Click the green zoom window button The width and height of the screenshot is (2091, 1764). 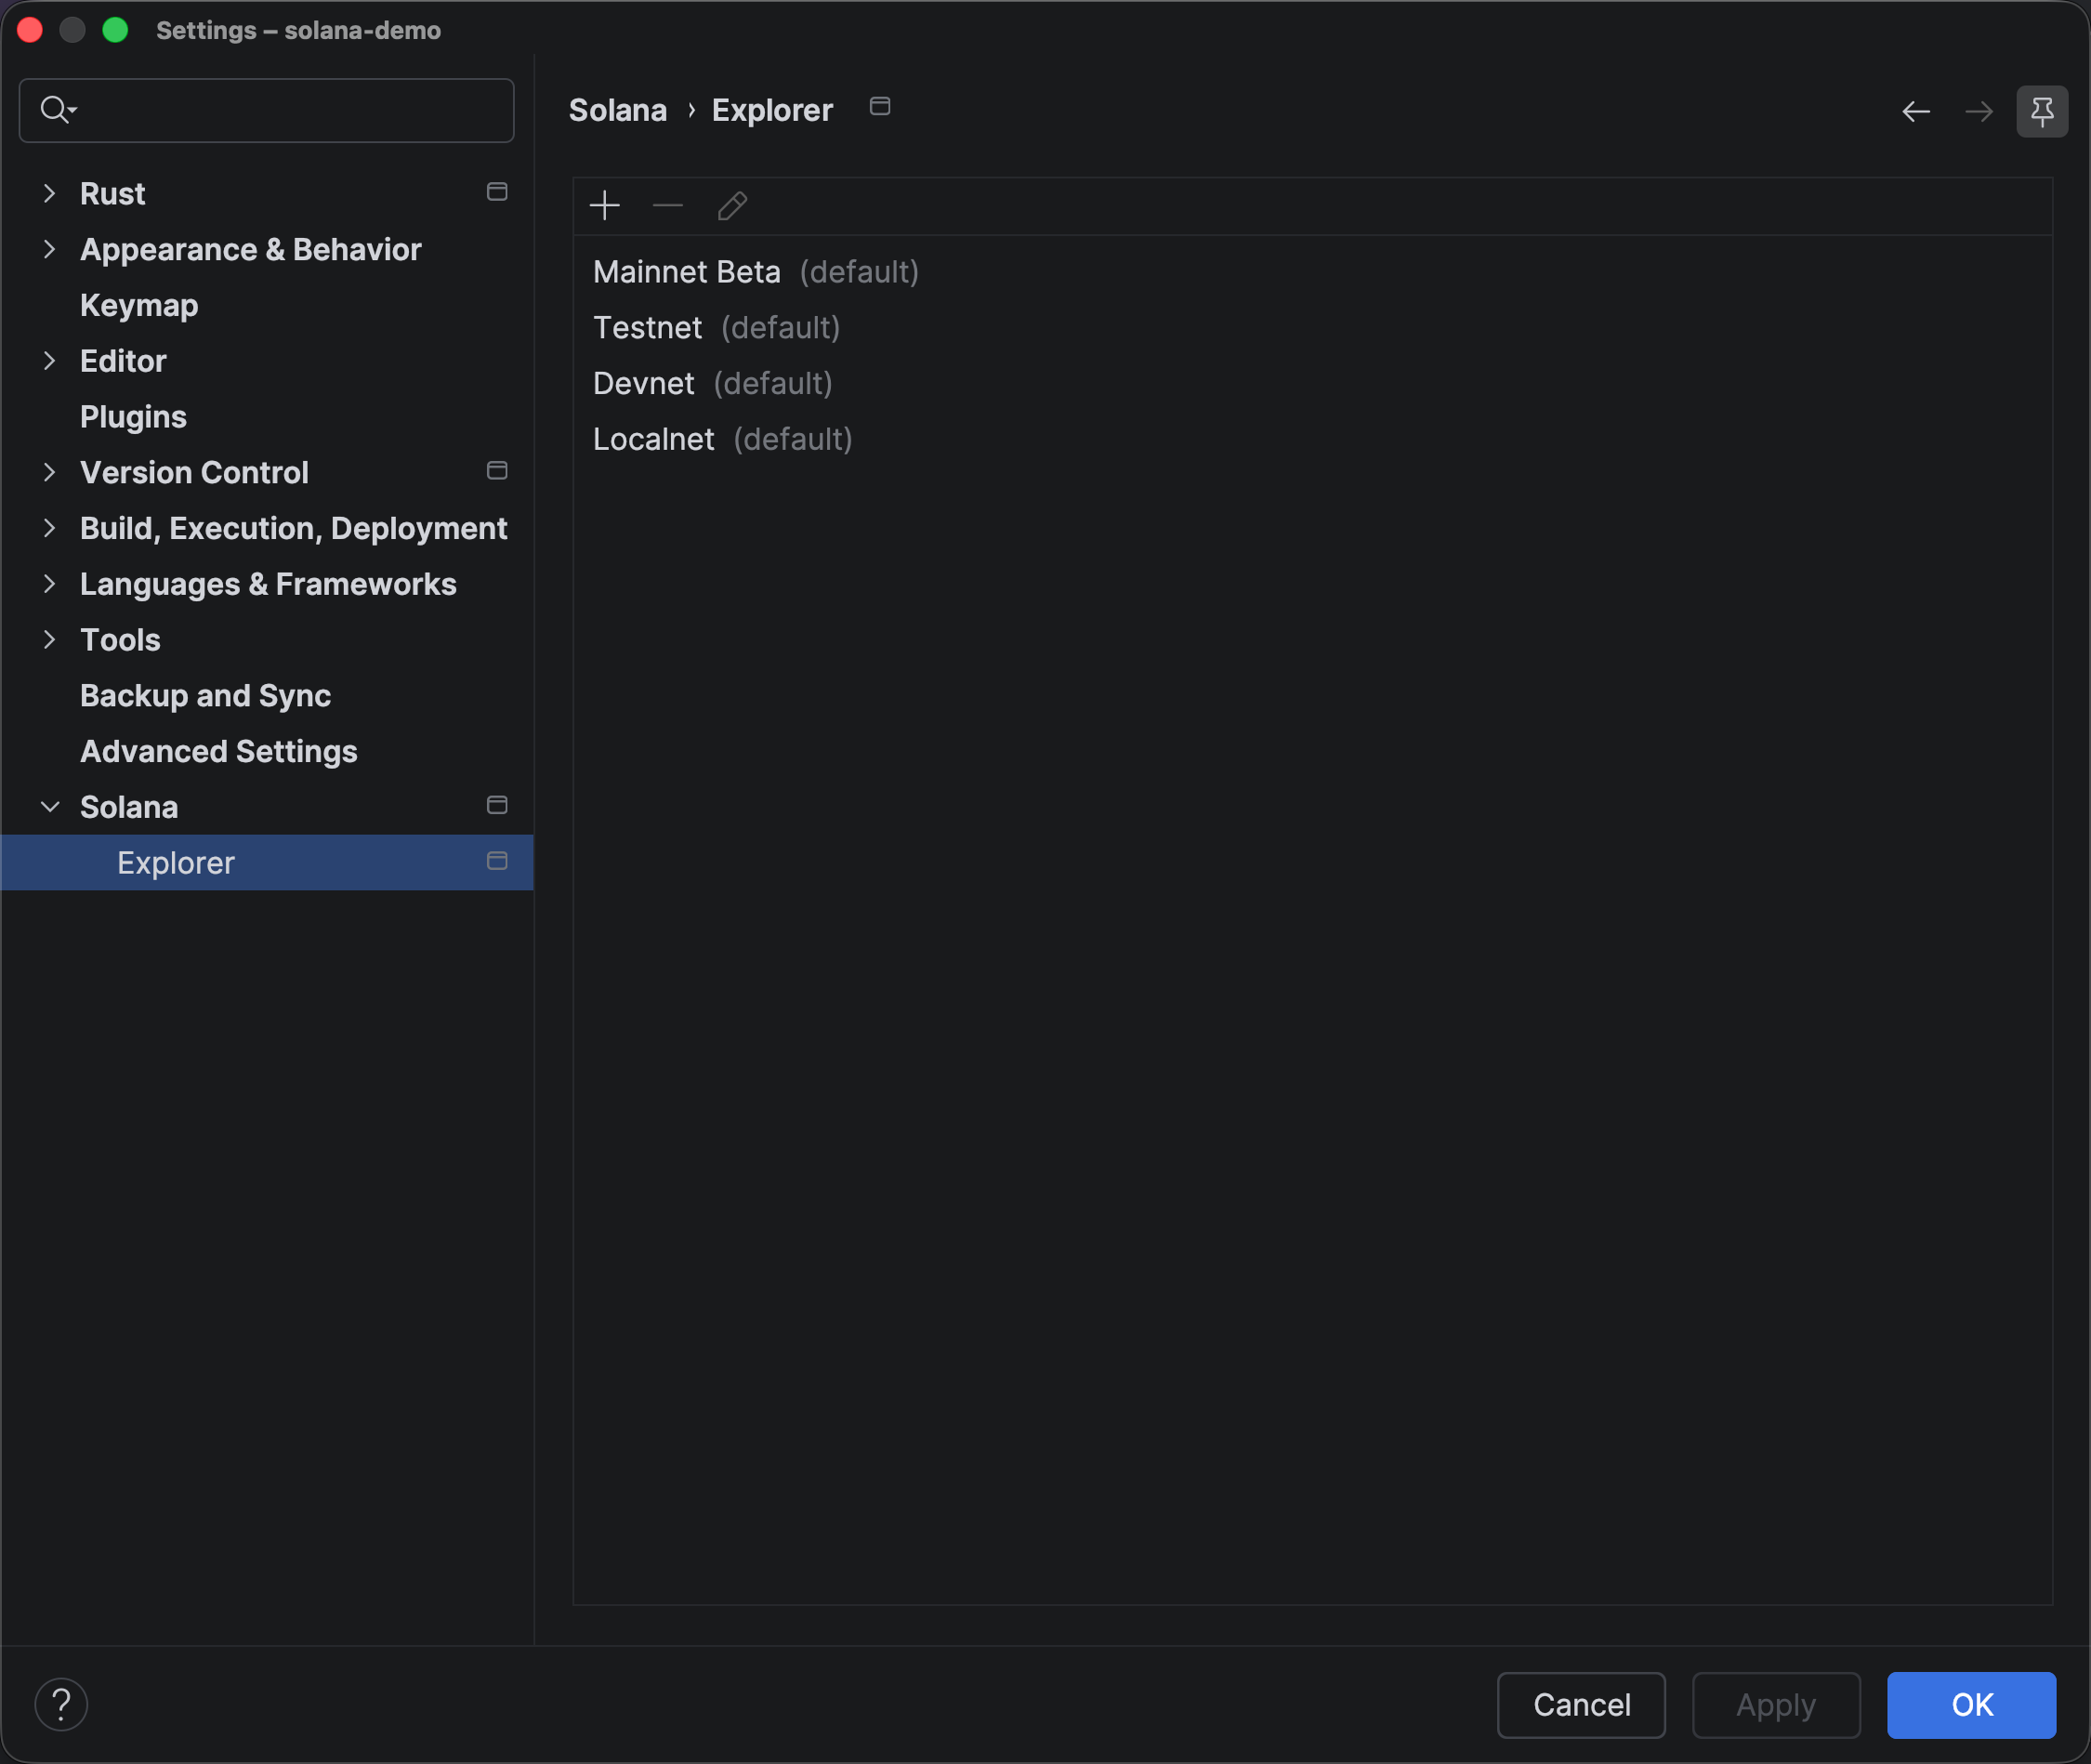[x=115, y=30]
